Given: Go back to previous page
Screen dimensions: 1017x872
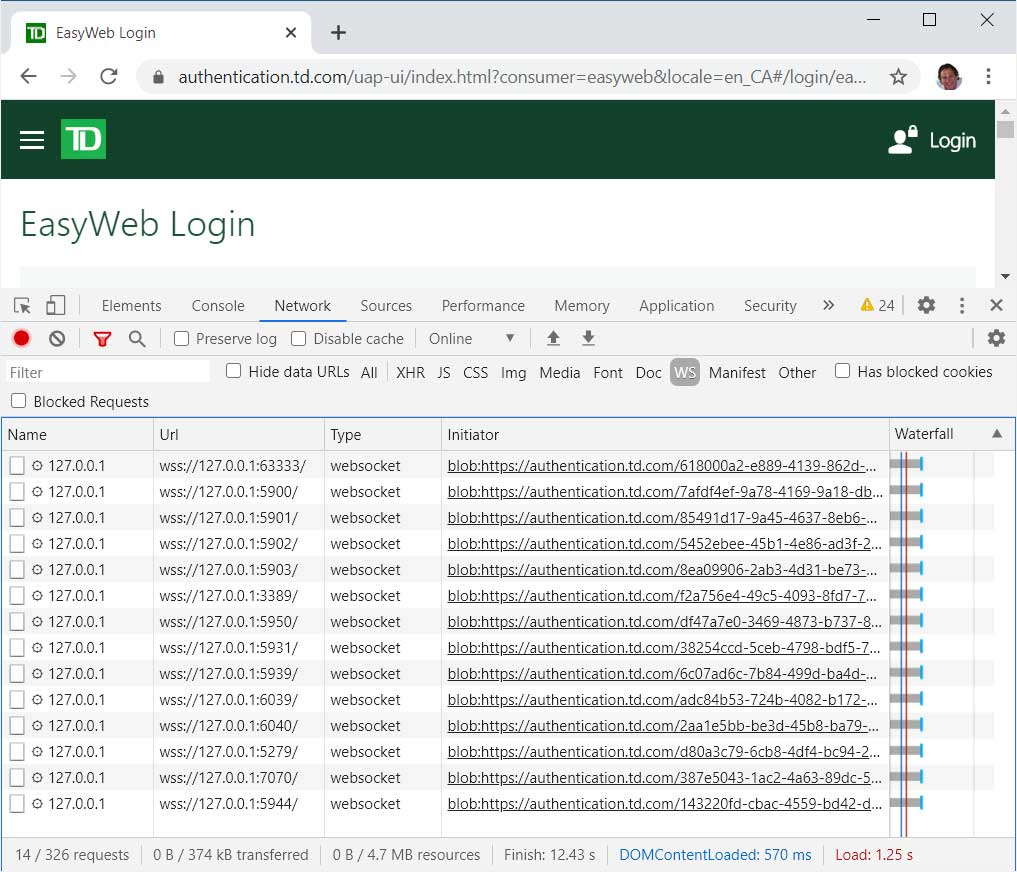Looking at the screenshot, I should click(x=29, y=77).
